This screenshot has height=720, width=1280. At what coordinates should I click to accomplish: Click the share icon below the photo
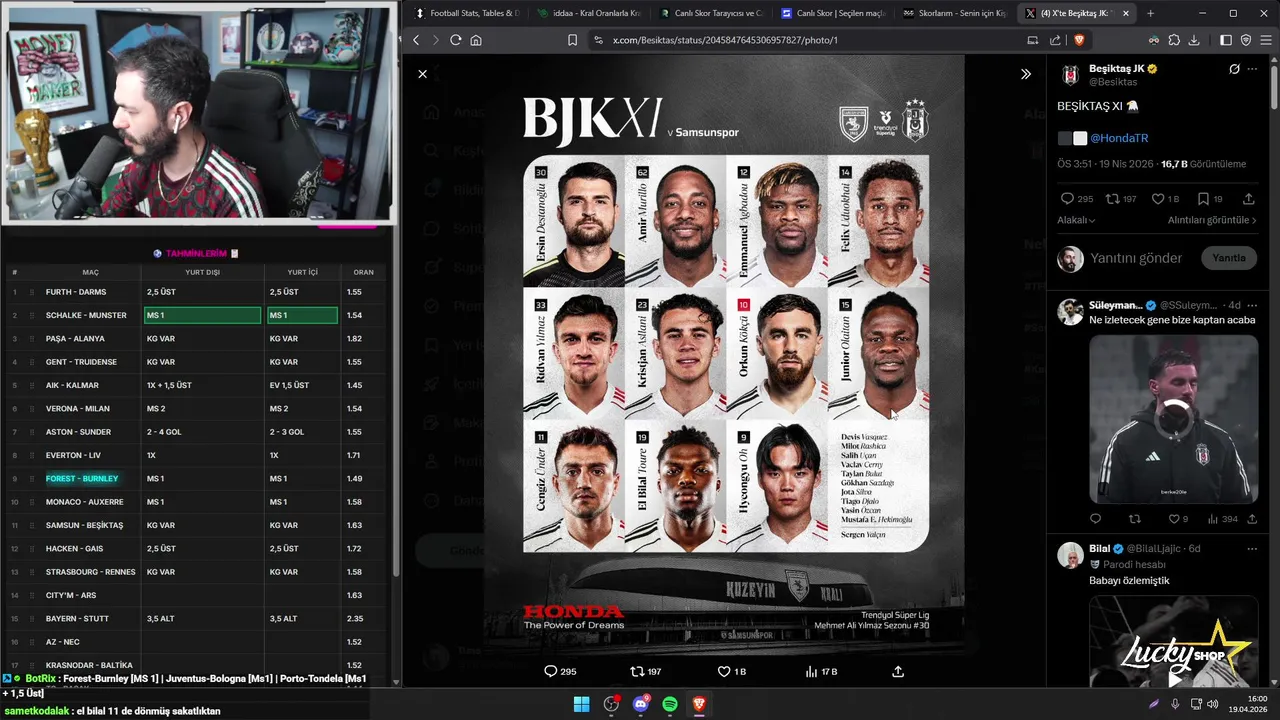pos(898,671)
